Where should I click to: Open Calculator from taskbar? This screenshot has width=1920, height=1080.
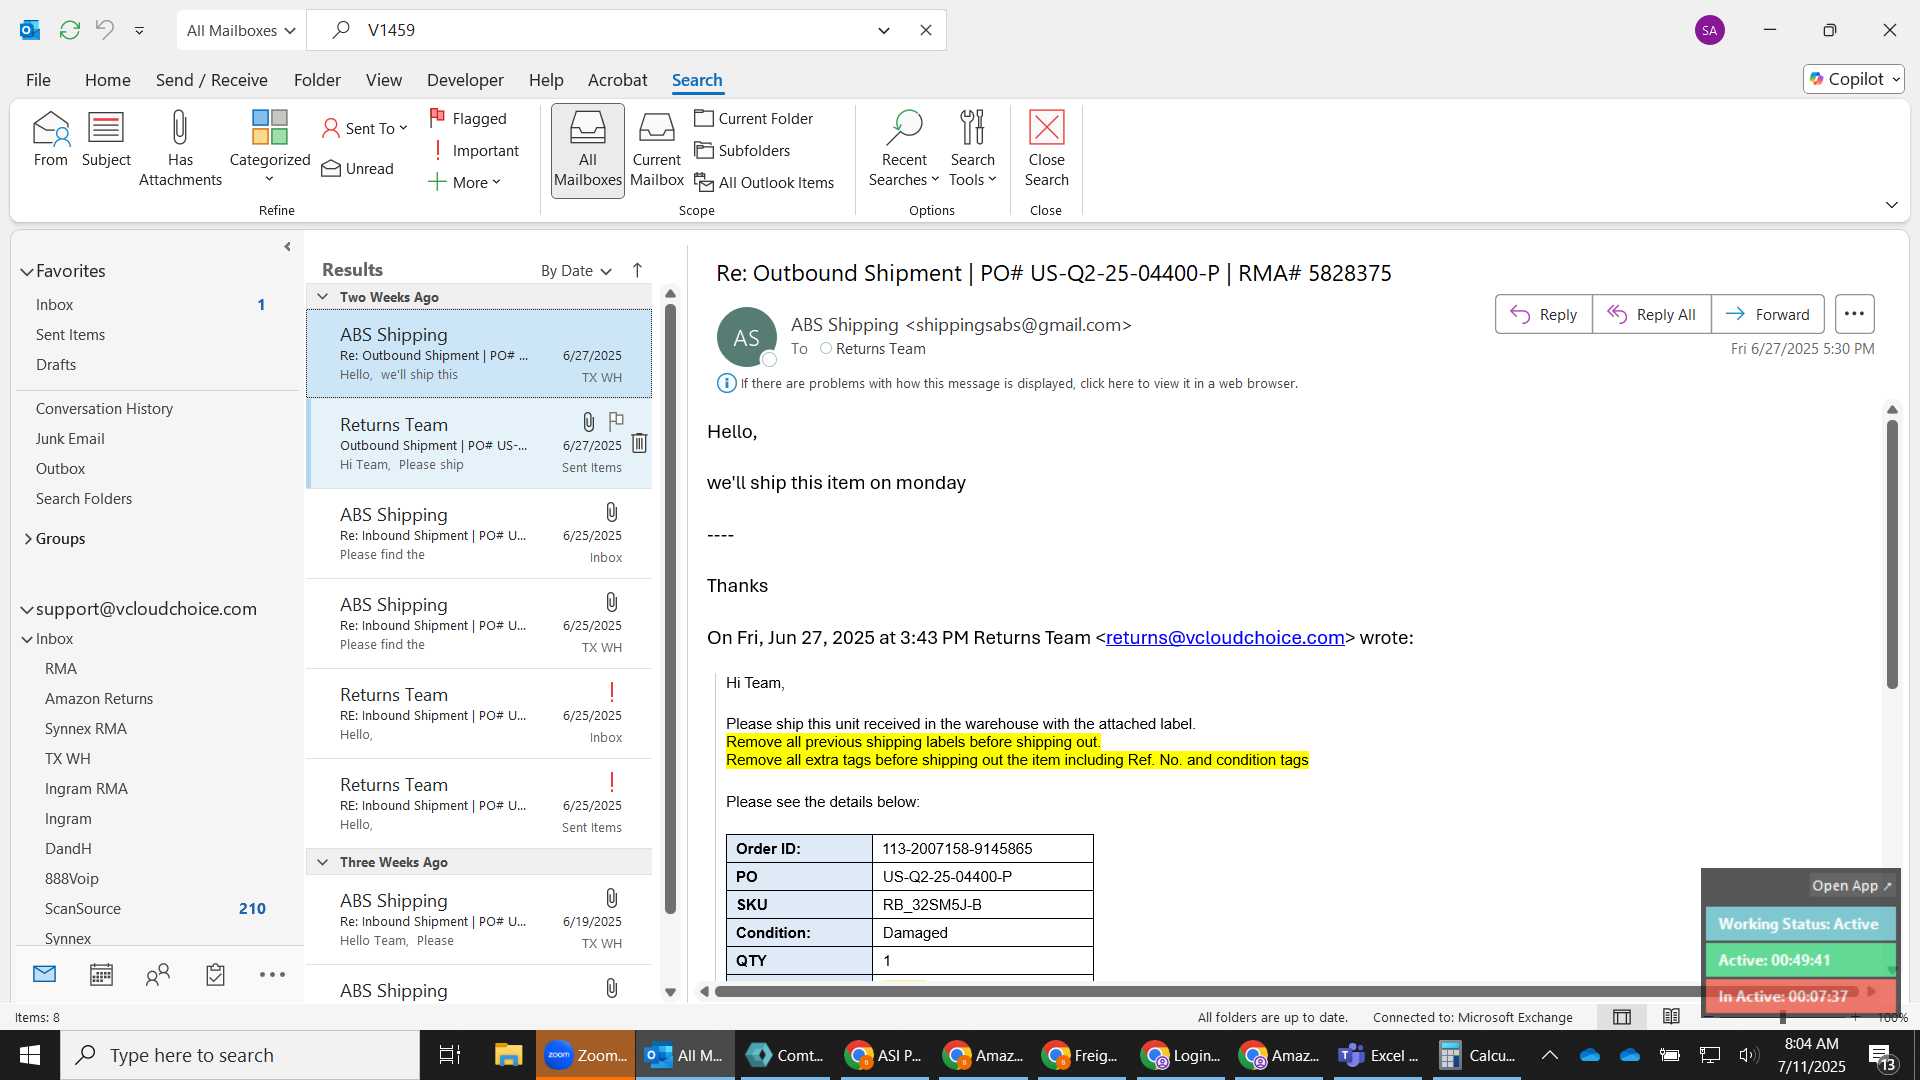tap(1478, 1055)
